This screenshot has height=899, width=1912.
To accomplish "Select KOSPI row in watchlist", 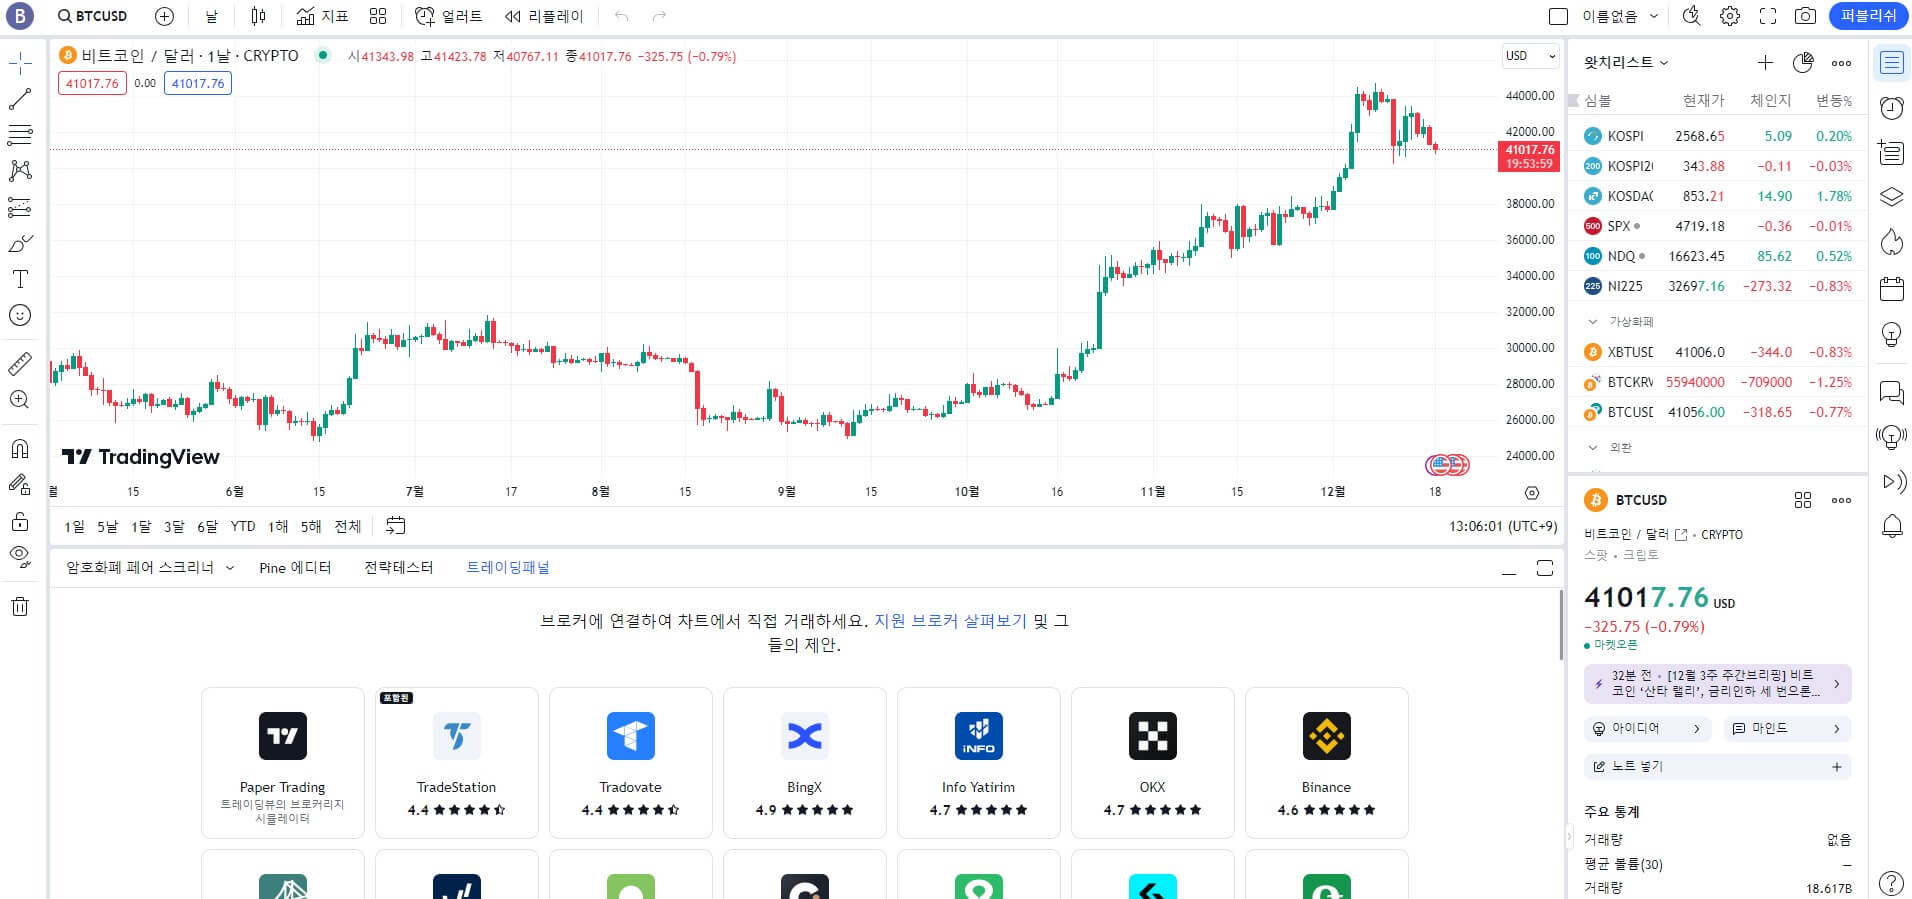I will (1717, 136).
